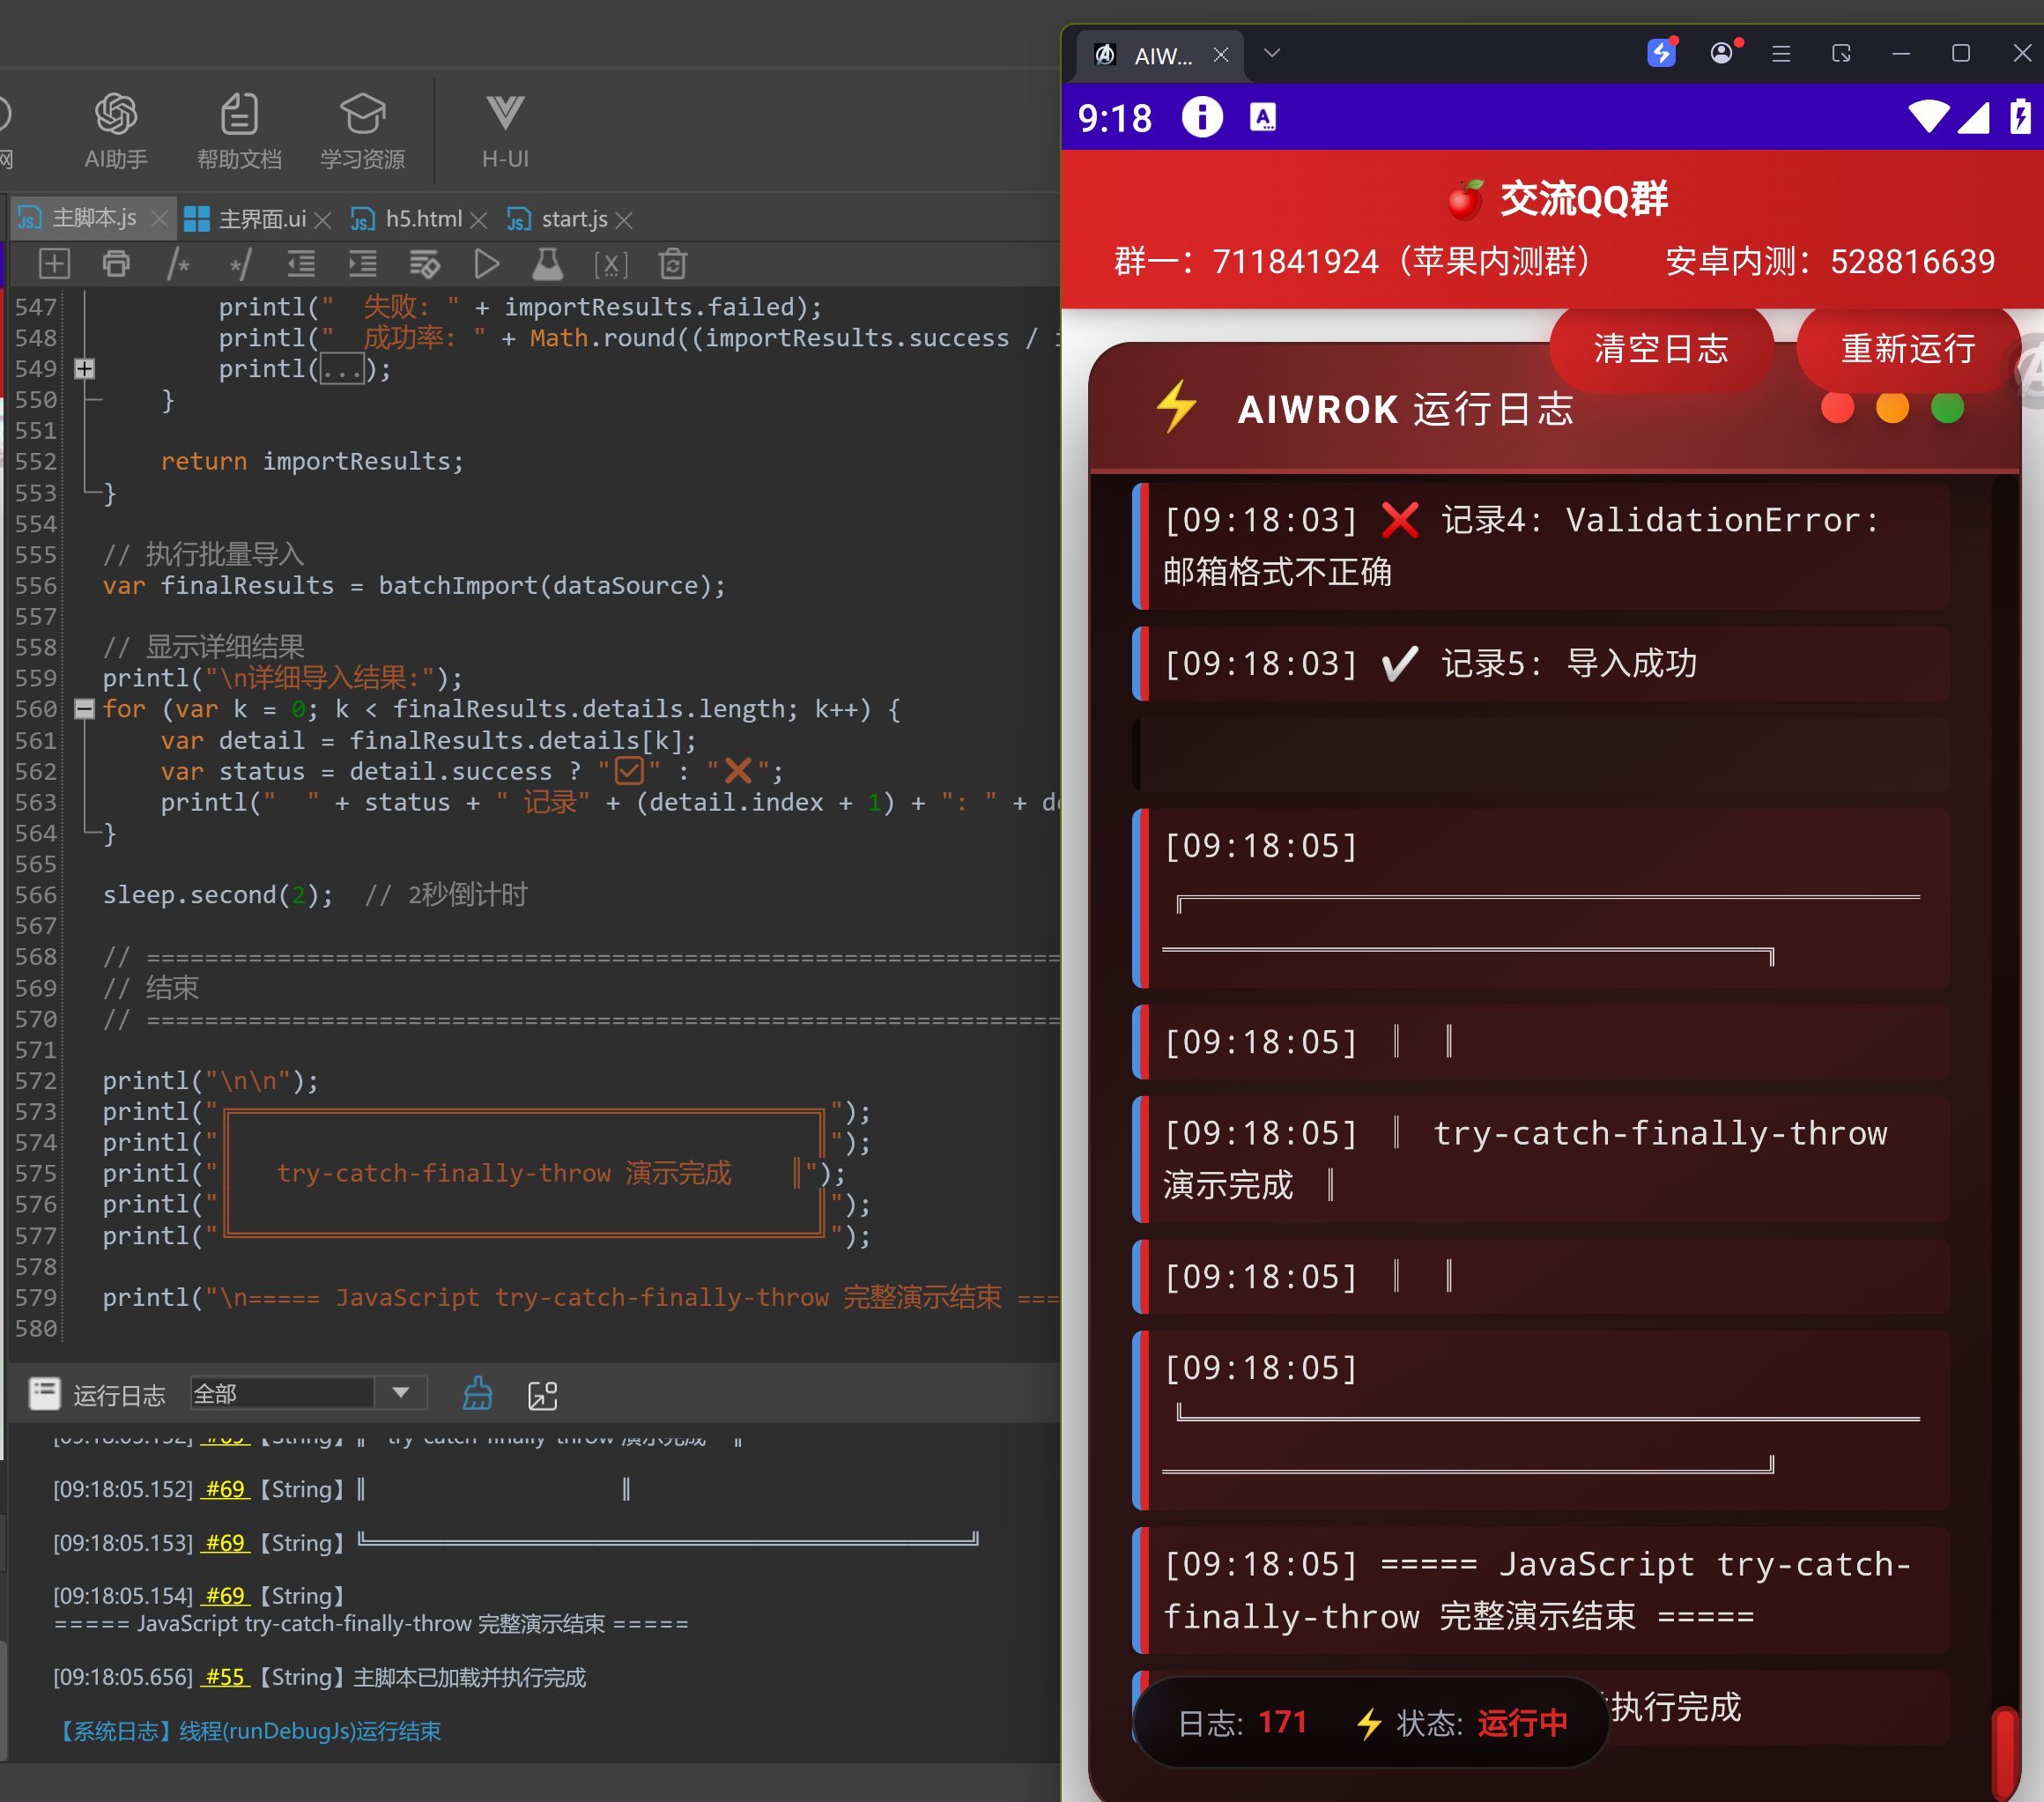Tap the keyboard A icon in phone status bar
This screenshot has width=2044, height=1802.
(1263, 117)
